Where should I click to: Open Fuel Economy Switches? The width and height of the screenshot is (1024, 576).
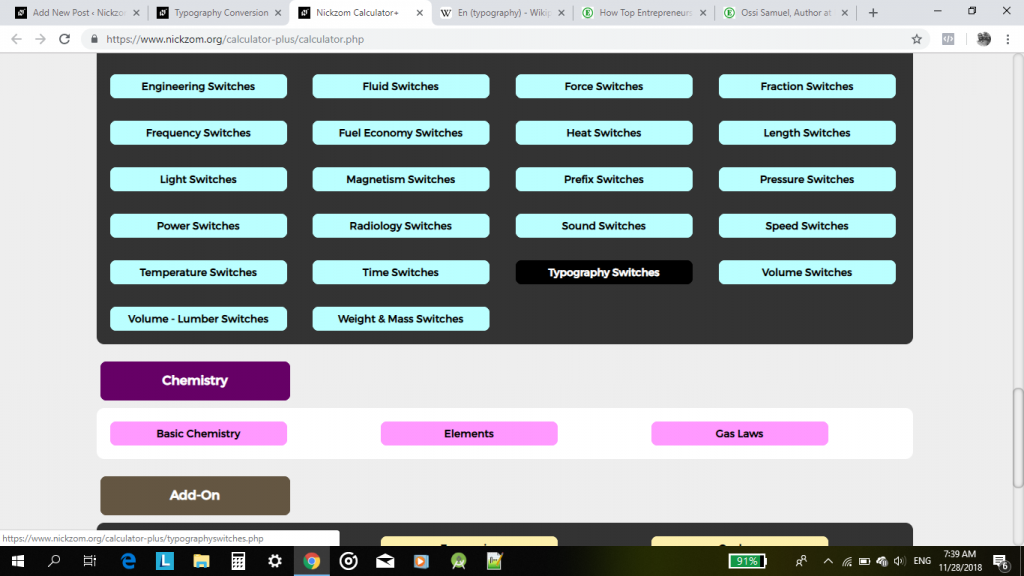point(400,133)
